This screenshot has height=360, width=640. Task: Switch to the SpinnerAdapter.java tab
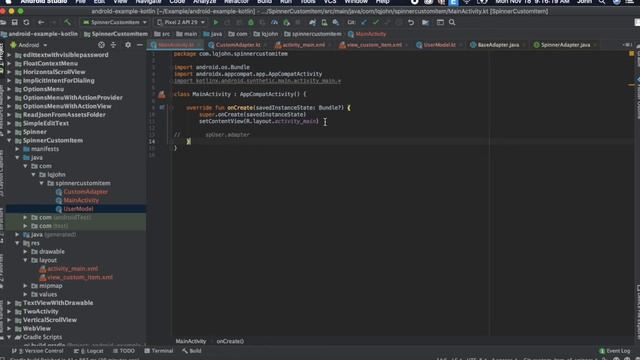[565, 45]
